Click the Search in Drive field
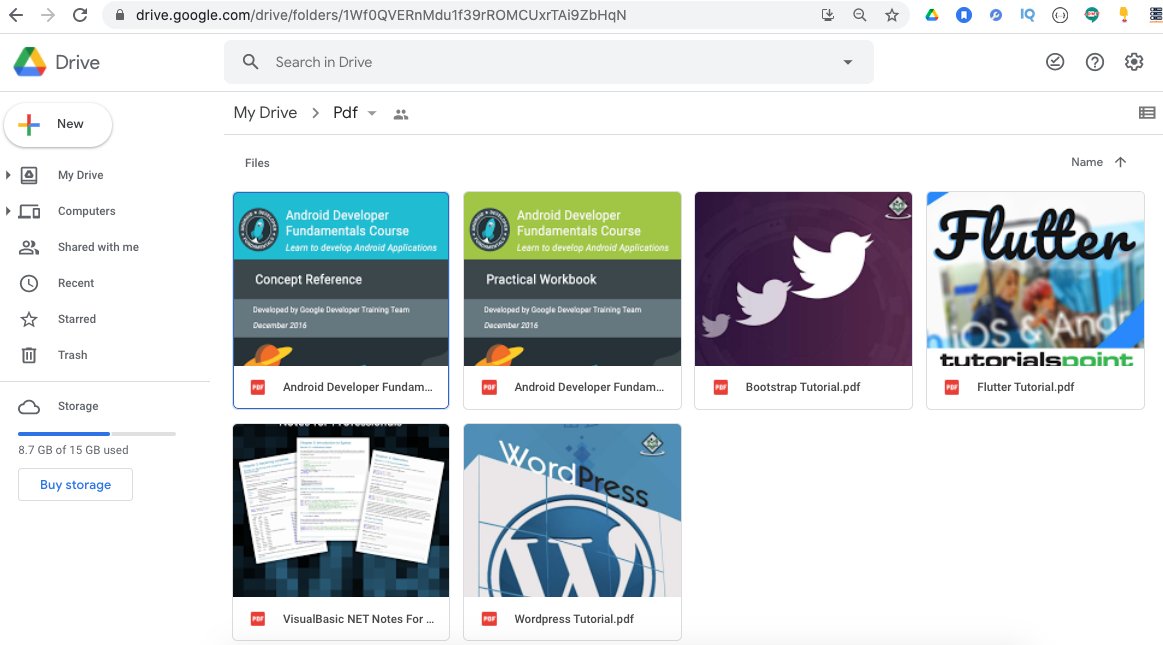This screenshot has height=645, width=1163. [549, 62]
